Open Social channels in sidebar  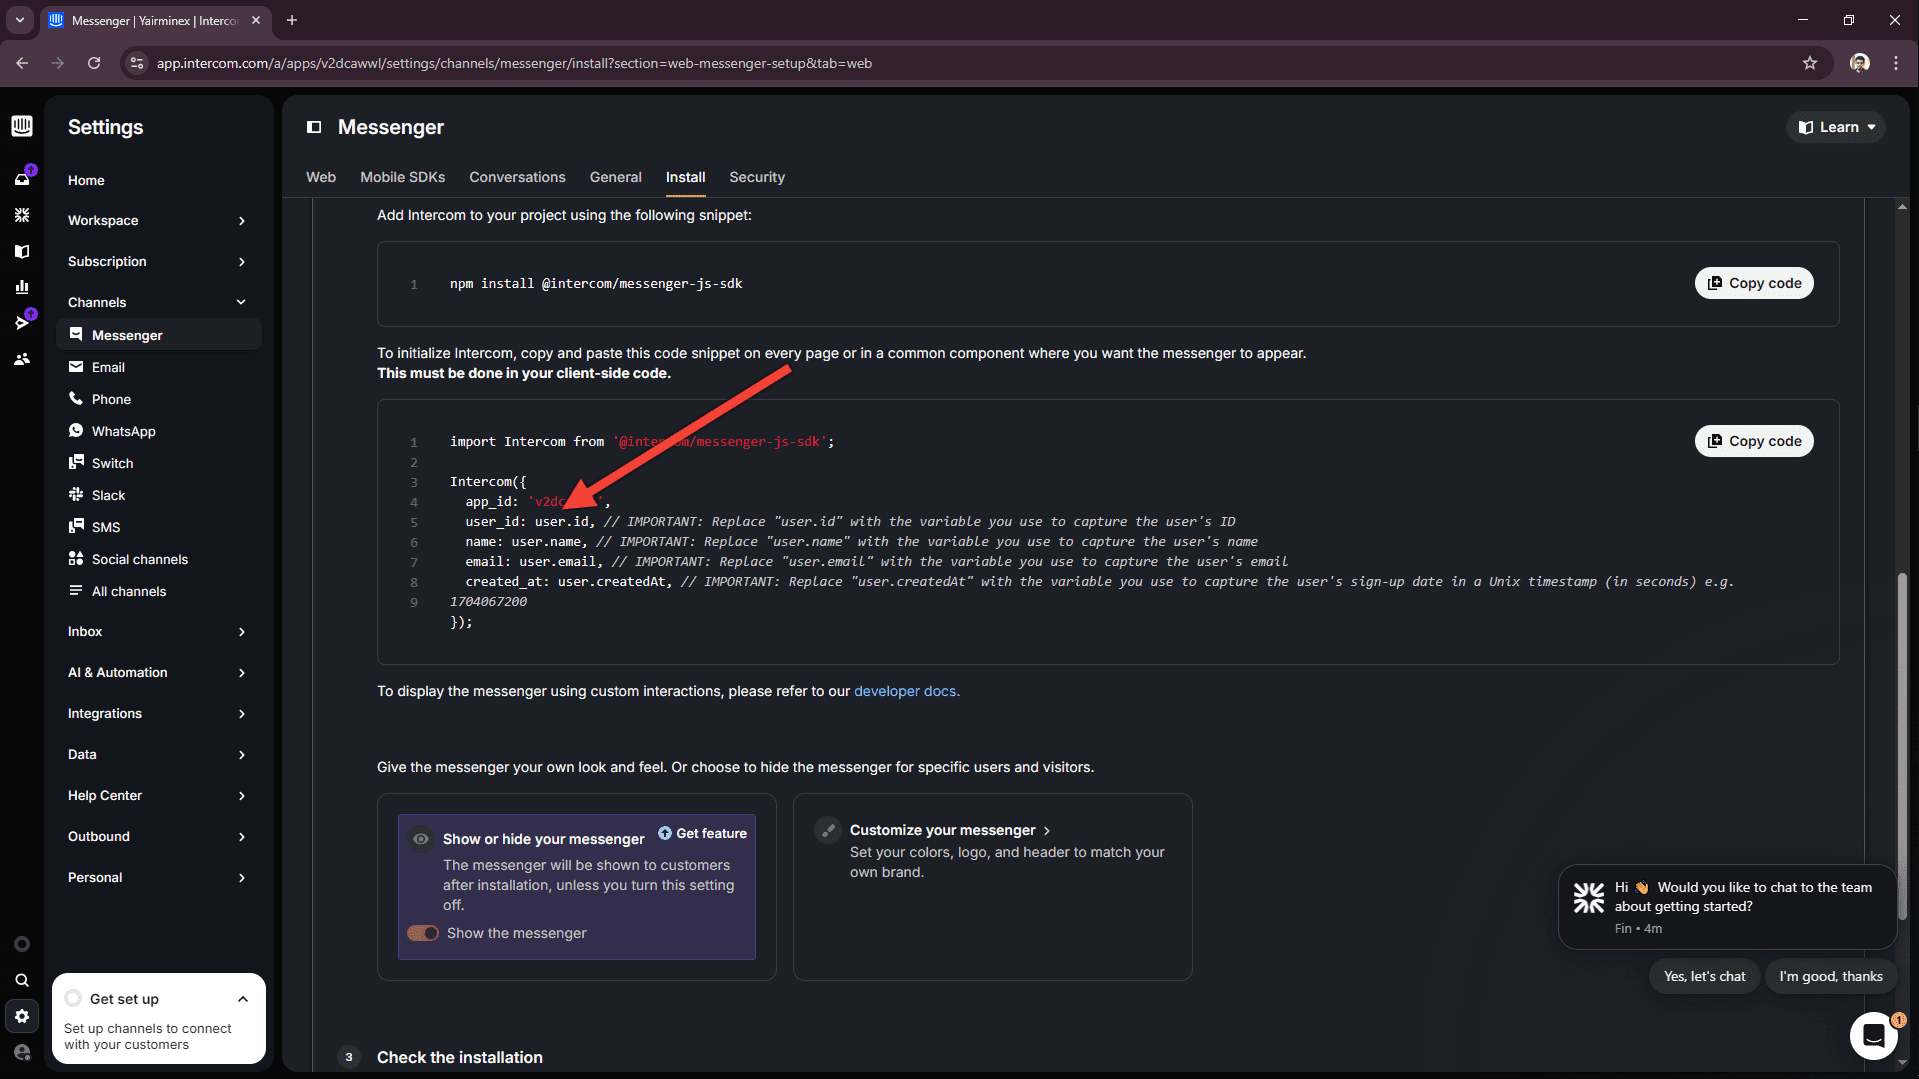point(159,559)
